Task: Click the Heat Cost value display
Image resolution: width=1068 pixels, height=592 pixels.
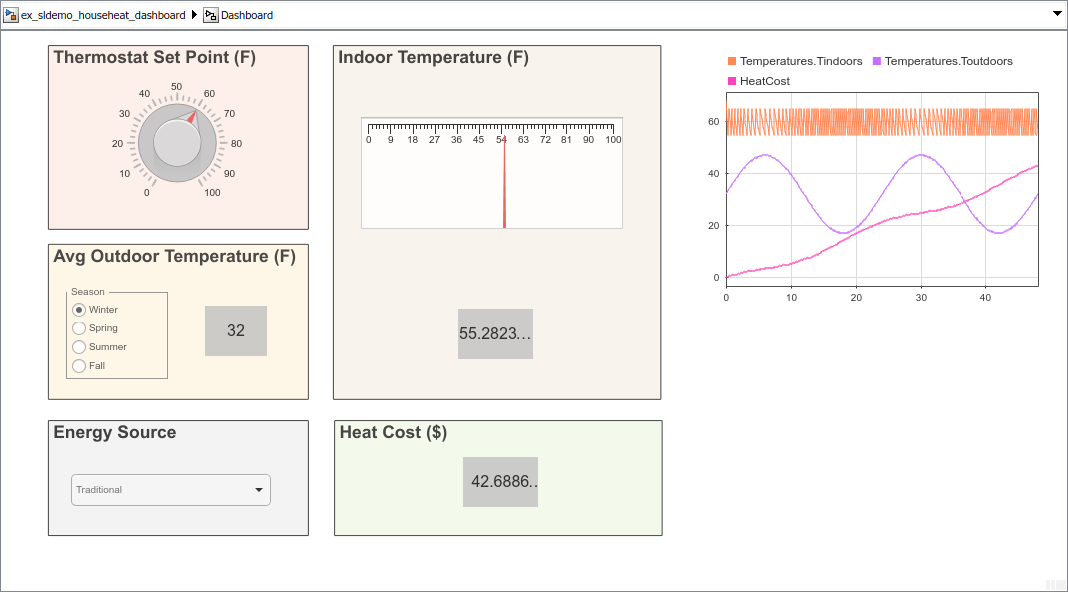Action: pyautogui.click(x=500, y=481)
